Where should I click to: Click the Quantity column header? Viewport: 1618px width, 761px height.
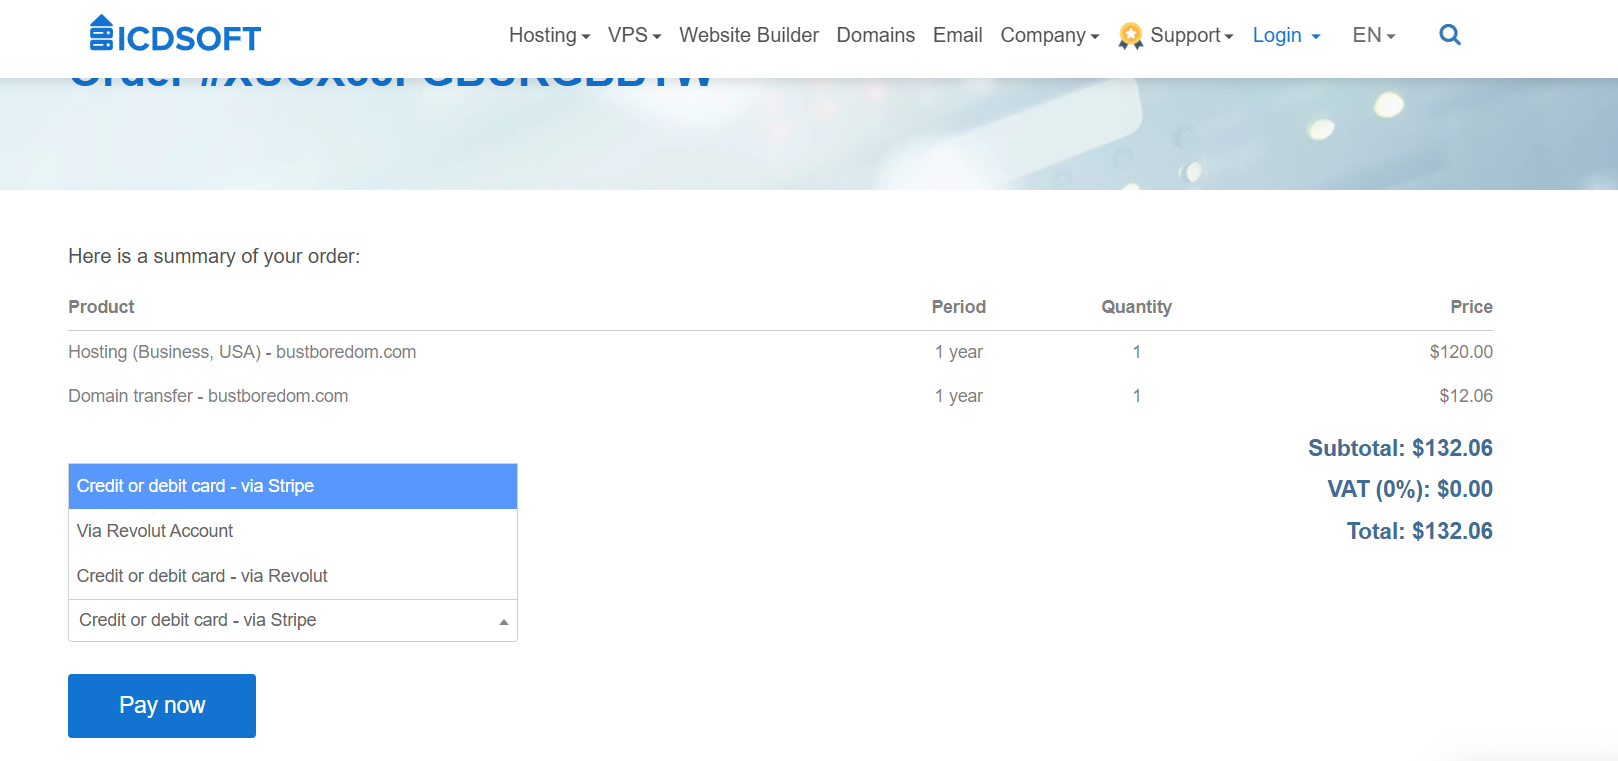(x=1136, y=307)
